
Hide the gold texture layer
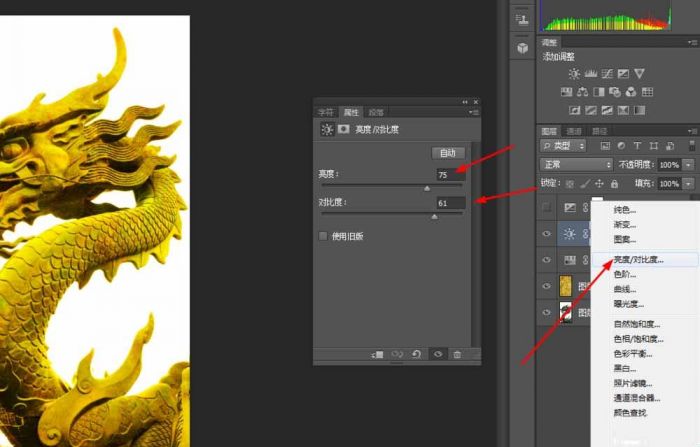546,286
